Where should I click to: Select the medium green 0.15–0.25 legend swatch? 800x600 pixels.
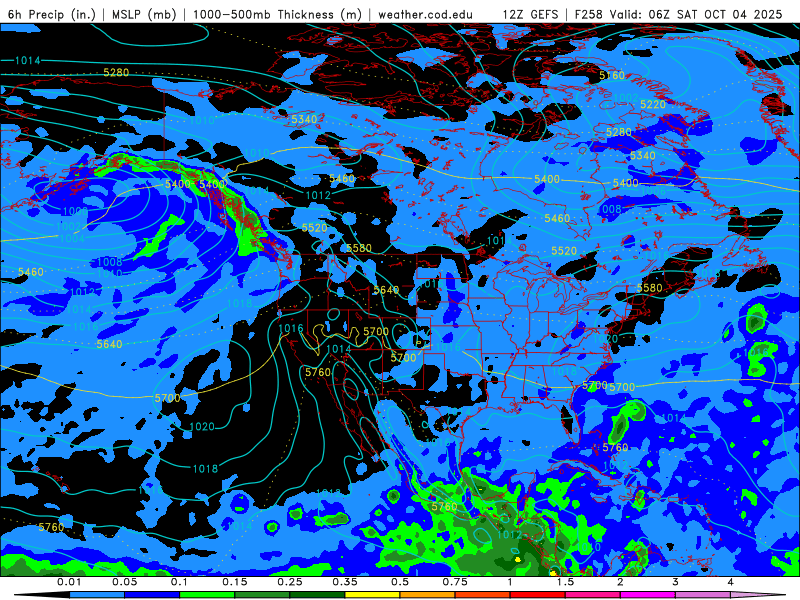pos(262,595)
